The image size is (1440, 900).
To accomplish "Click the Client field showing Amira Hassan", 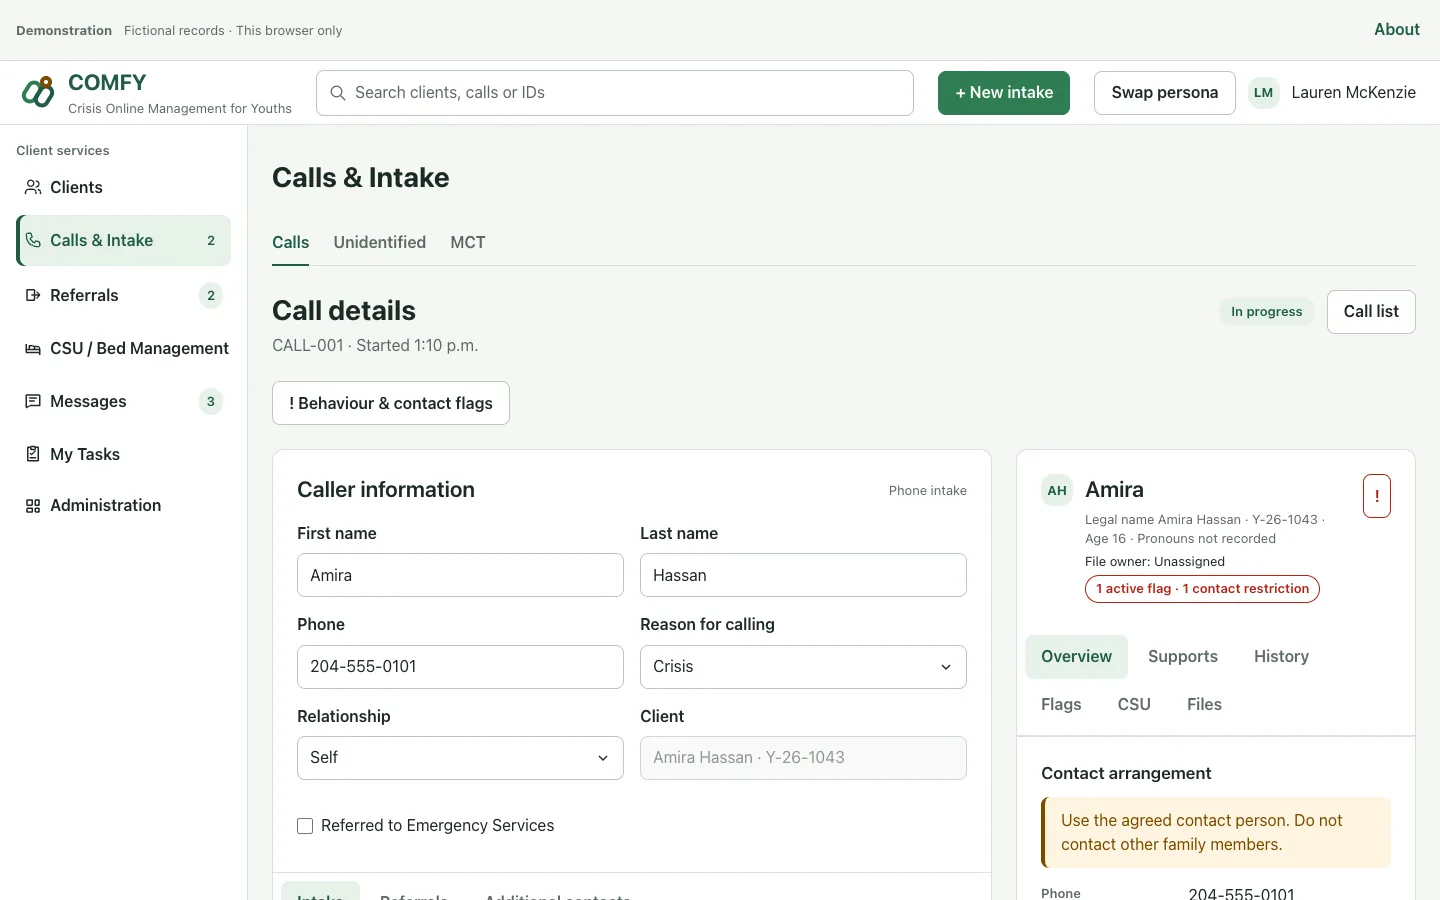I will [803, 758].
